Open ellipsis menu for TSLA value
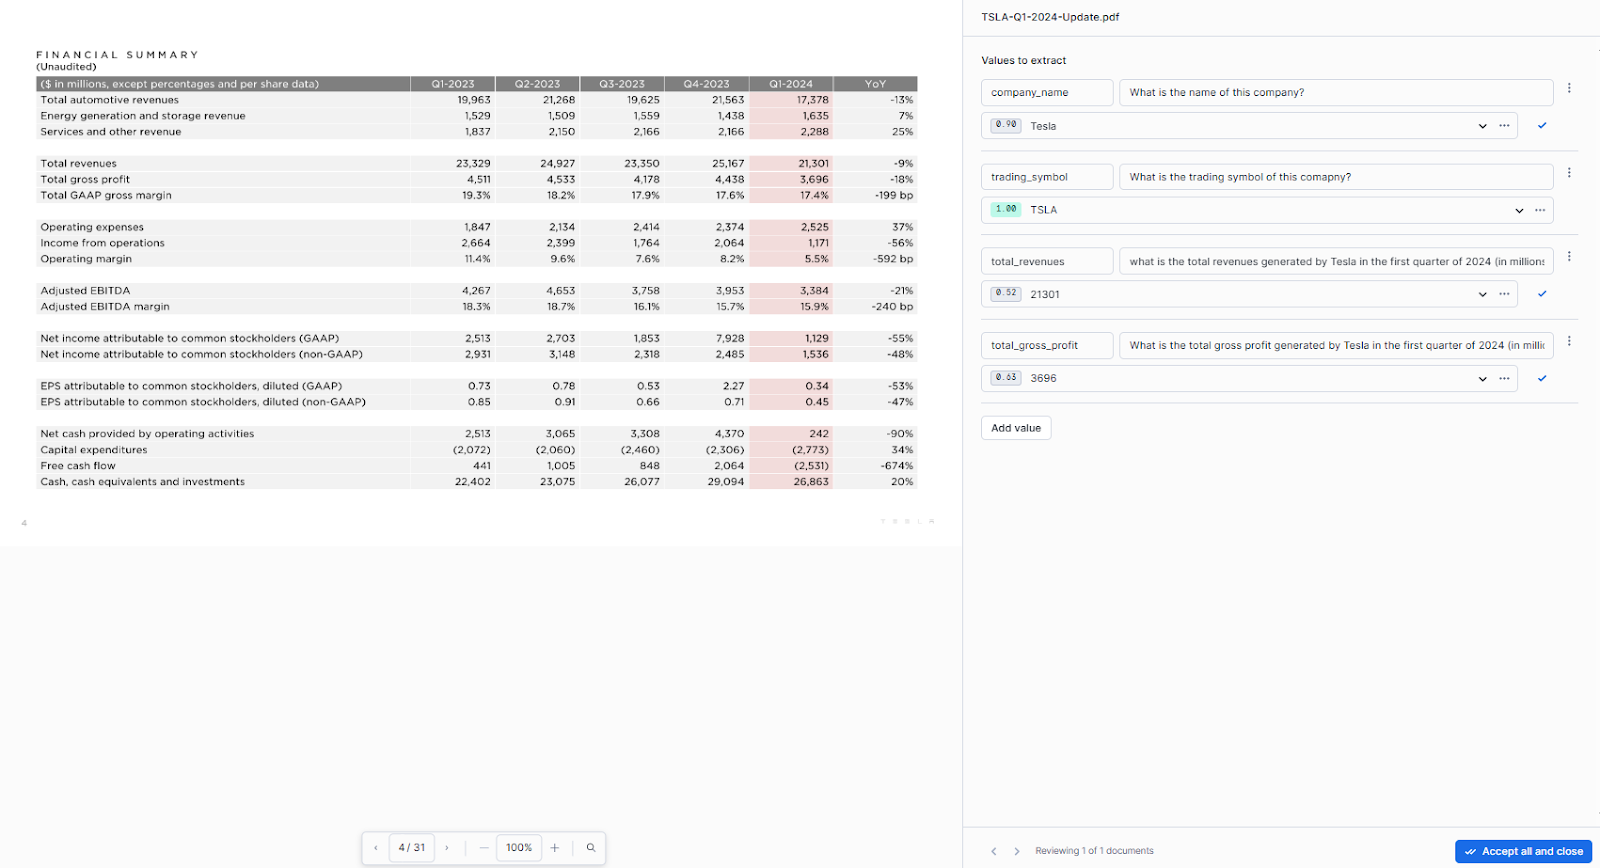Viewport: 1600px width, 868px height. tap(1540, 210)
